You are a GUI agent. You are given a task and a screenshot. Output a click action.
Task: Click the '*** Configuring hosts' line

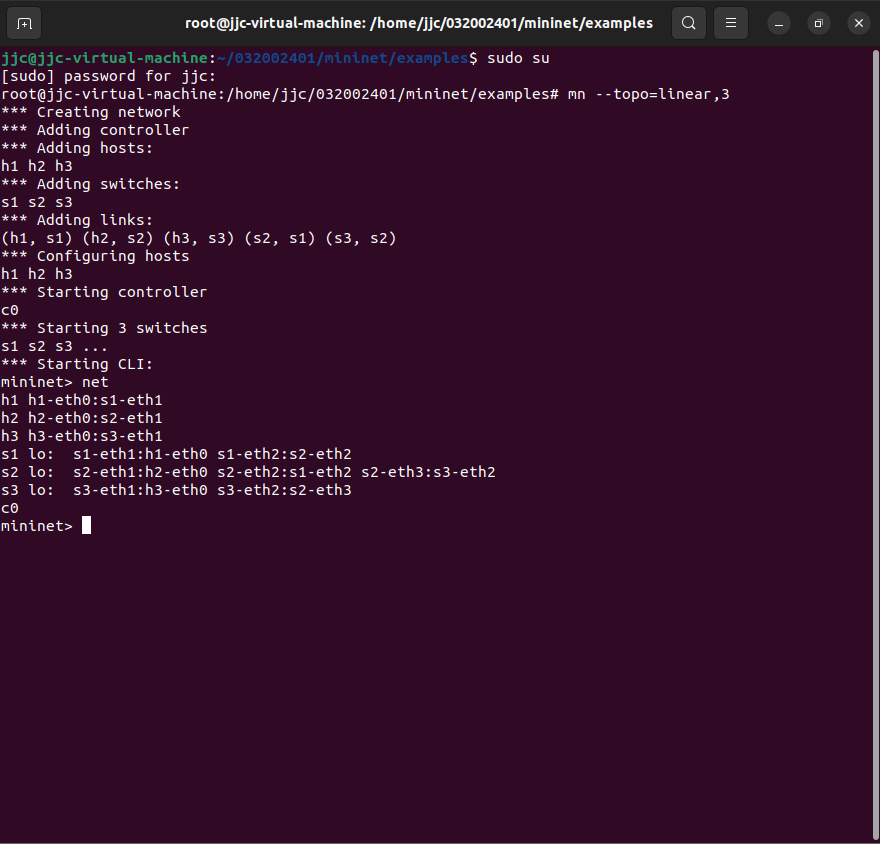pos(95,256)
